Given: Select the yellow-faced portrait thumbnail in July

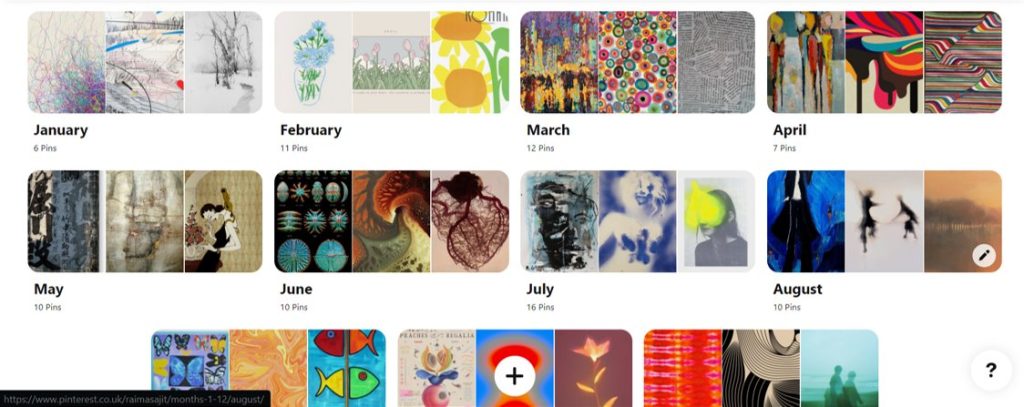Looking at the screenshot, I should (716, 221).
